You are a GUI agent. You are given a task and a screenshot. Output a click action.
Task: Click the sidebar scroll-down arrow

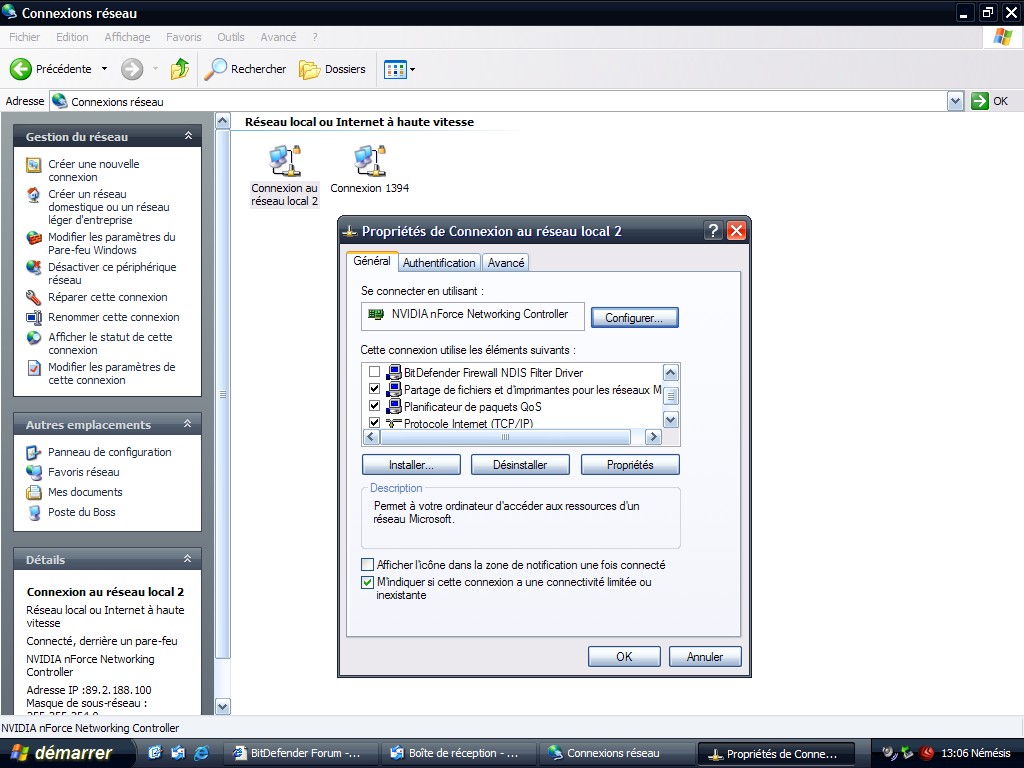click(x=223, y=706)
